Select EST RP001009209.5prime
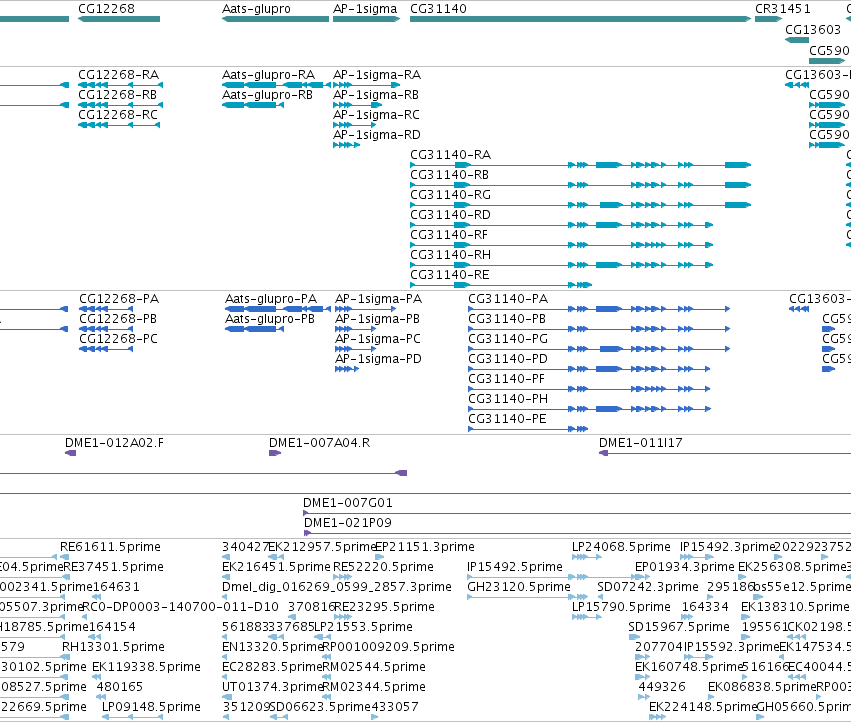This screenshot has width=851, height=722. (x=389, y=647)
